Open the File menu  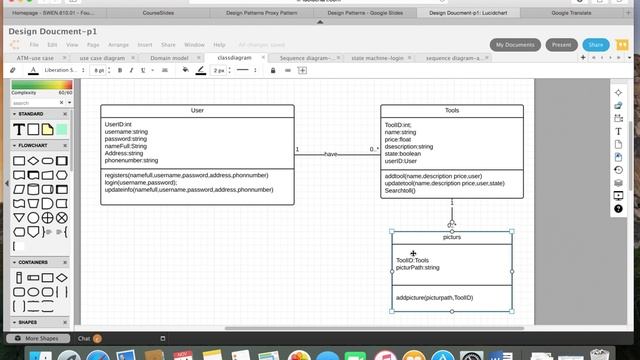tap(34, 44)
